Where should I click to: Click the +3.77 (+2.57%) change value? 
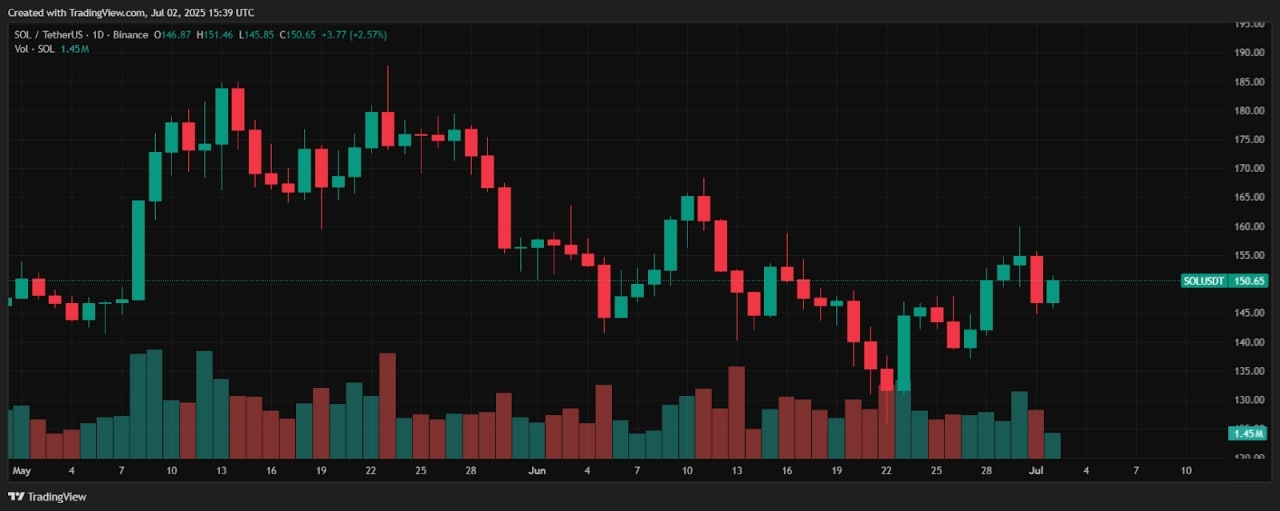356,35
